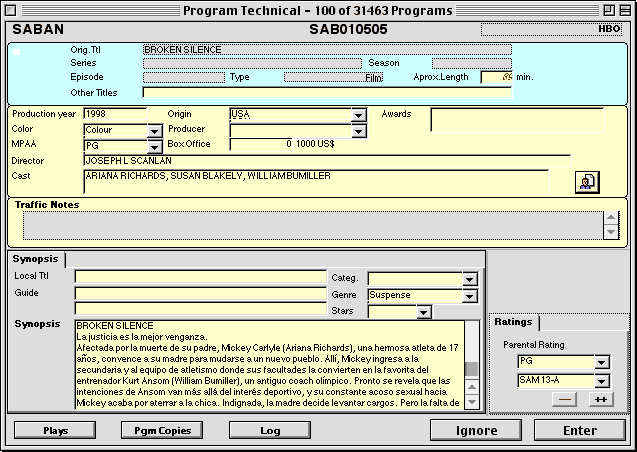Image resolution: width=637 pixels, height=452 pixels.
Task: Click the Ignore button
Action: point(476,430)
